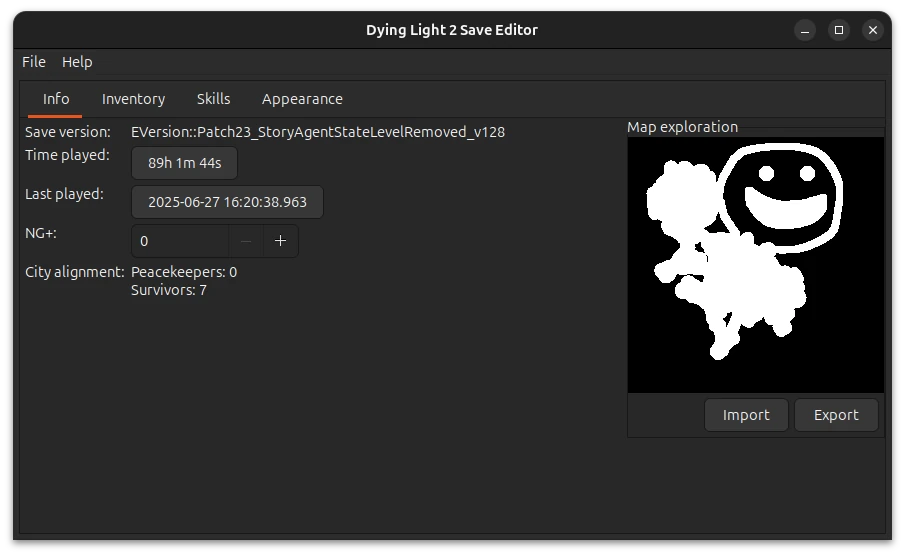Change the last played date value
This screenshot has height=556, width=905.
pos(227,202)
